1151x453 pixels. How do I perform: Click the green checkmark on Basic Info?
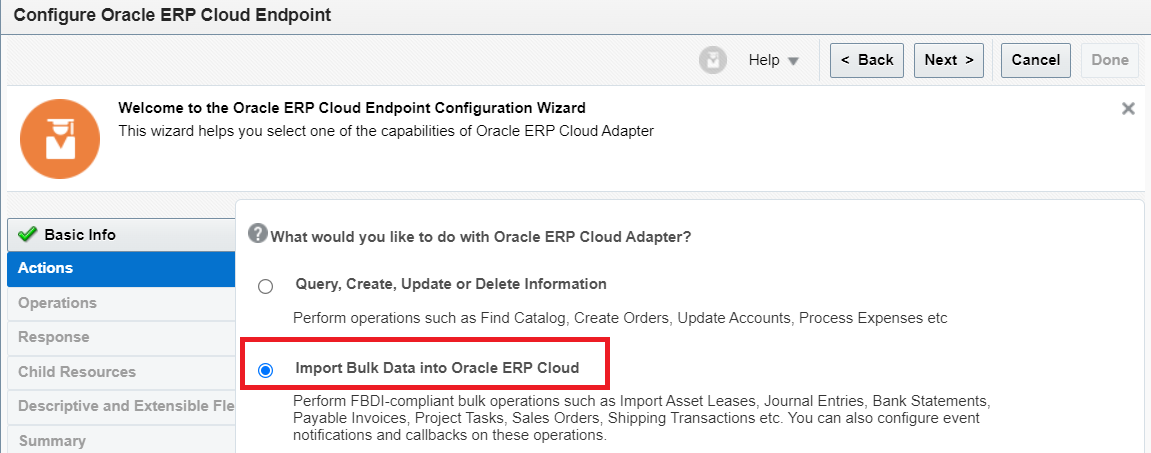pyautogui.click(x=28, y=234)
